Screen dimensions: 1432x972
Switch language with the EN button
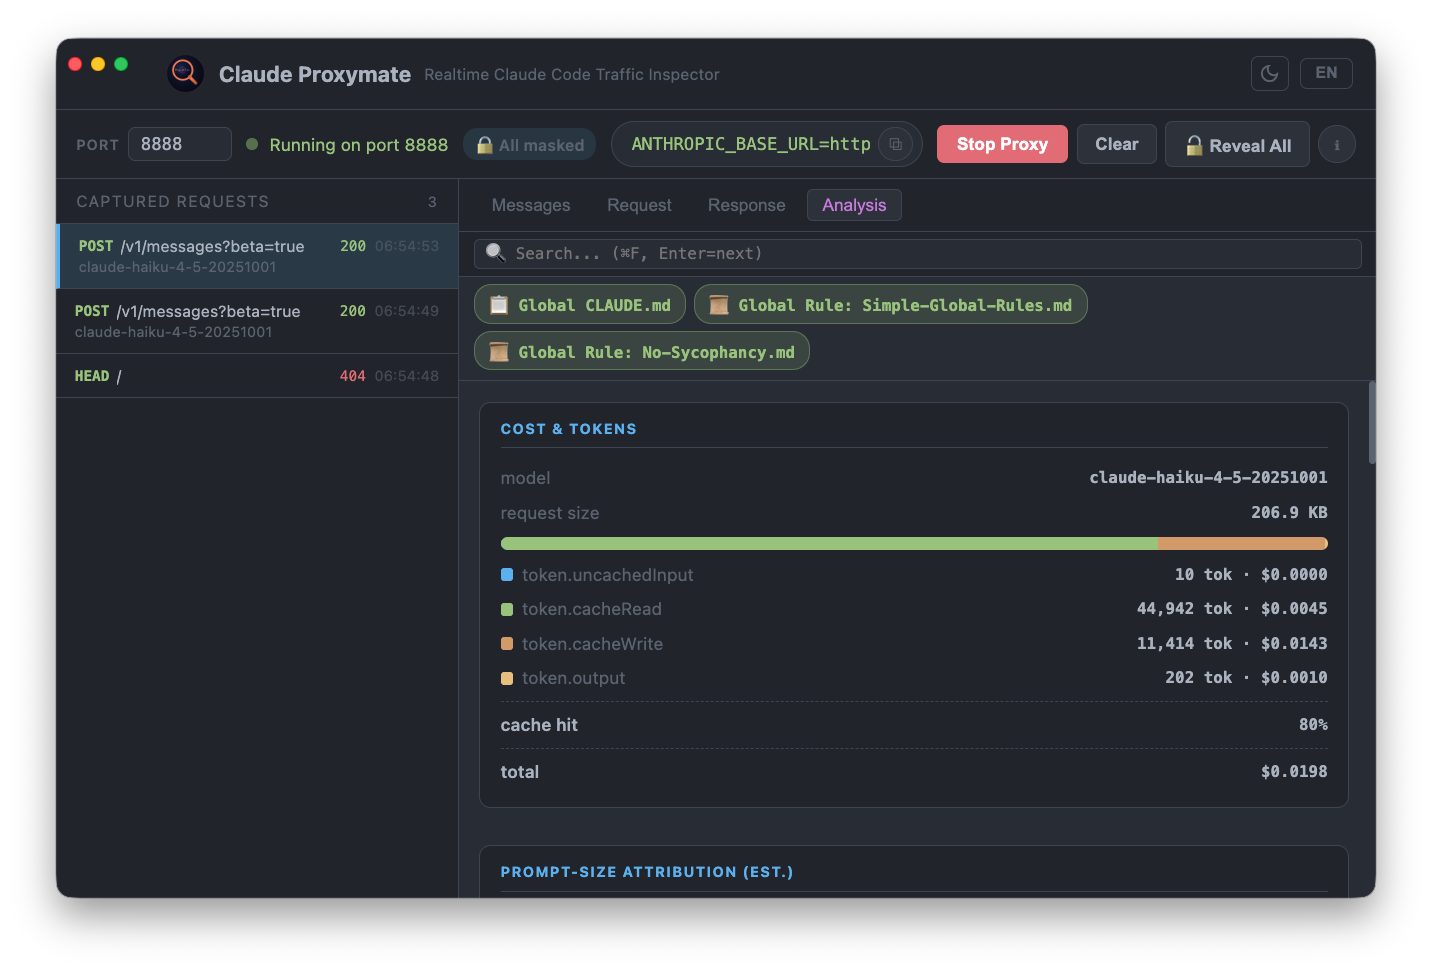pyautogui.click(x=1326, y=73)
